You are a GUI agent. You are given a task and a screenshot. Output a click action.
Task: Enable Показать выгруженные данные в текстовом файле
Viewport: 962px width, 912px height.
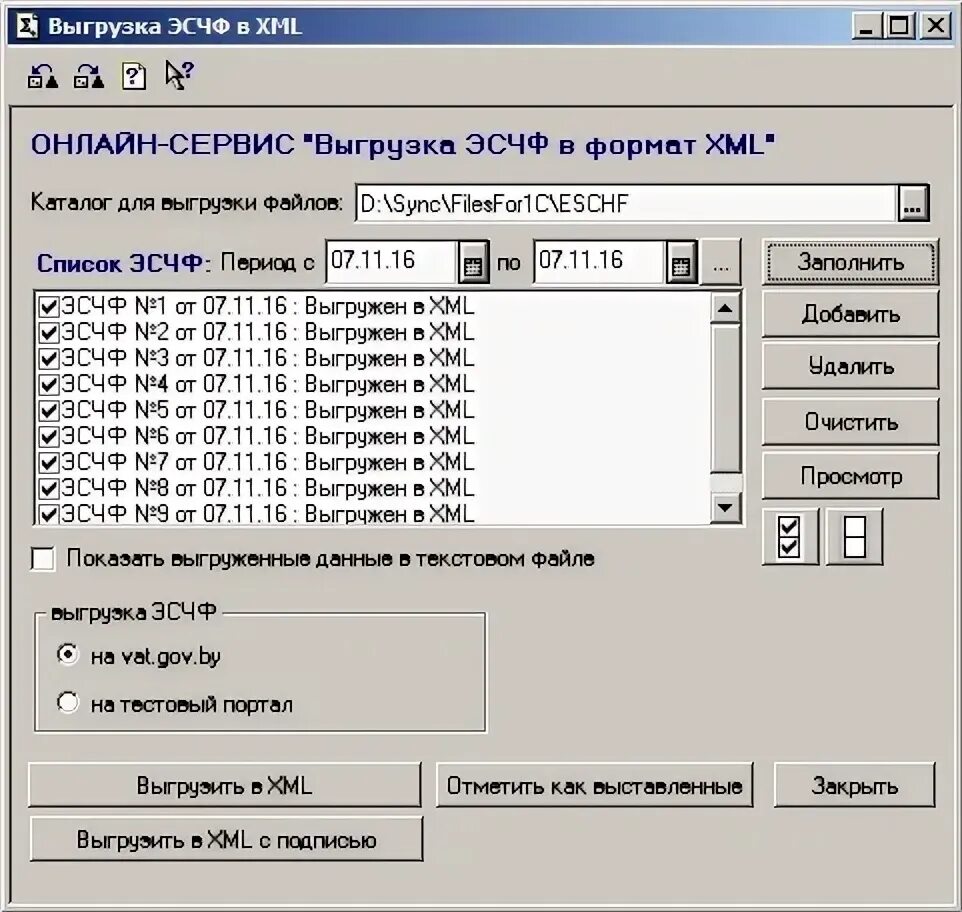coord(43,559)
